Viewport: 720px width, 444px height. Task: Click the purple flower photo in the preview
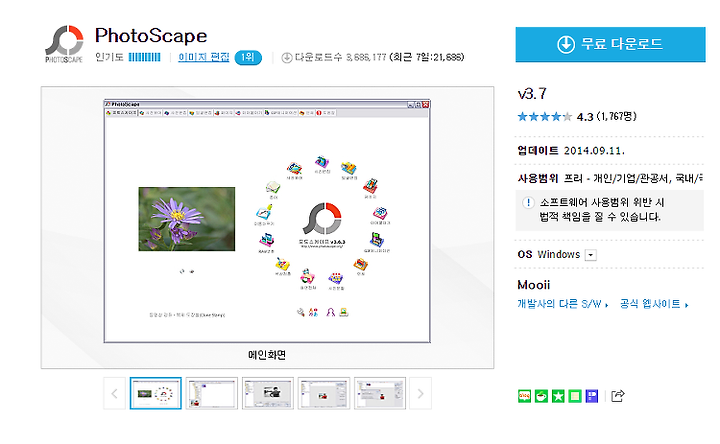[186, 219]
